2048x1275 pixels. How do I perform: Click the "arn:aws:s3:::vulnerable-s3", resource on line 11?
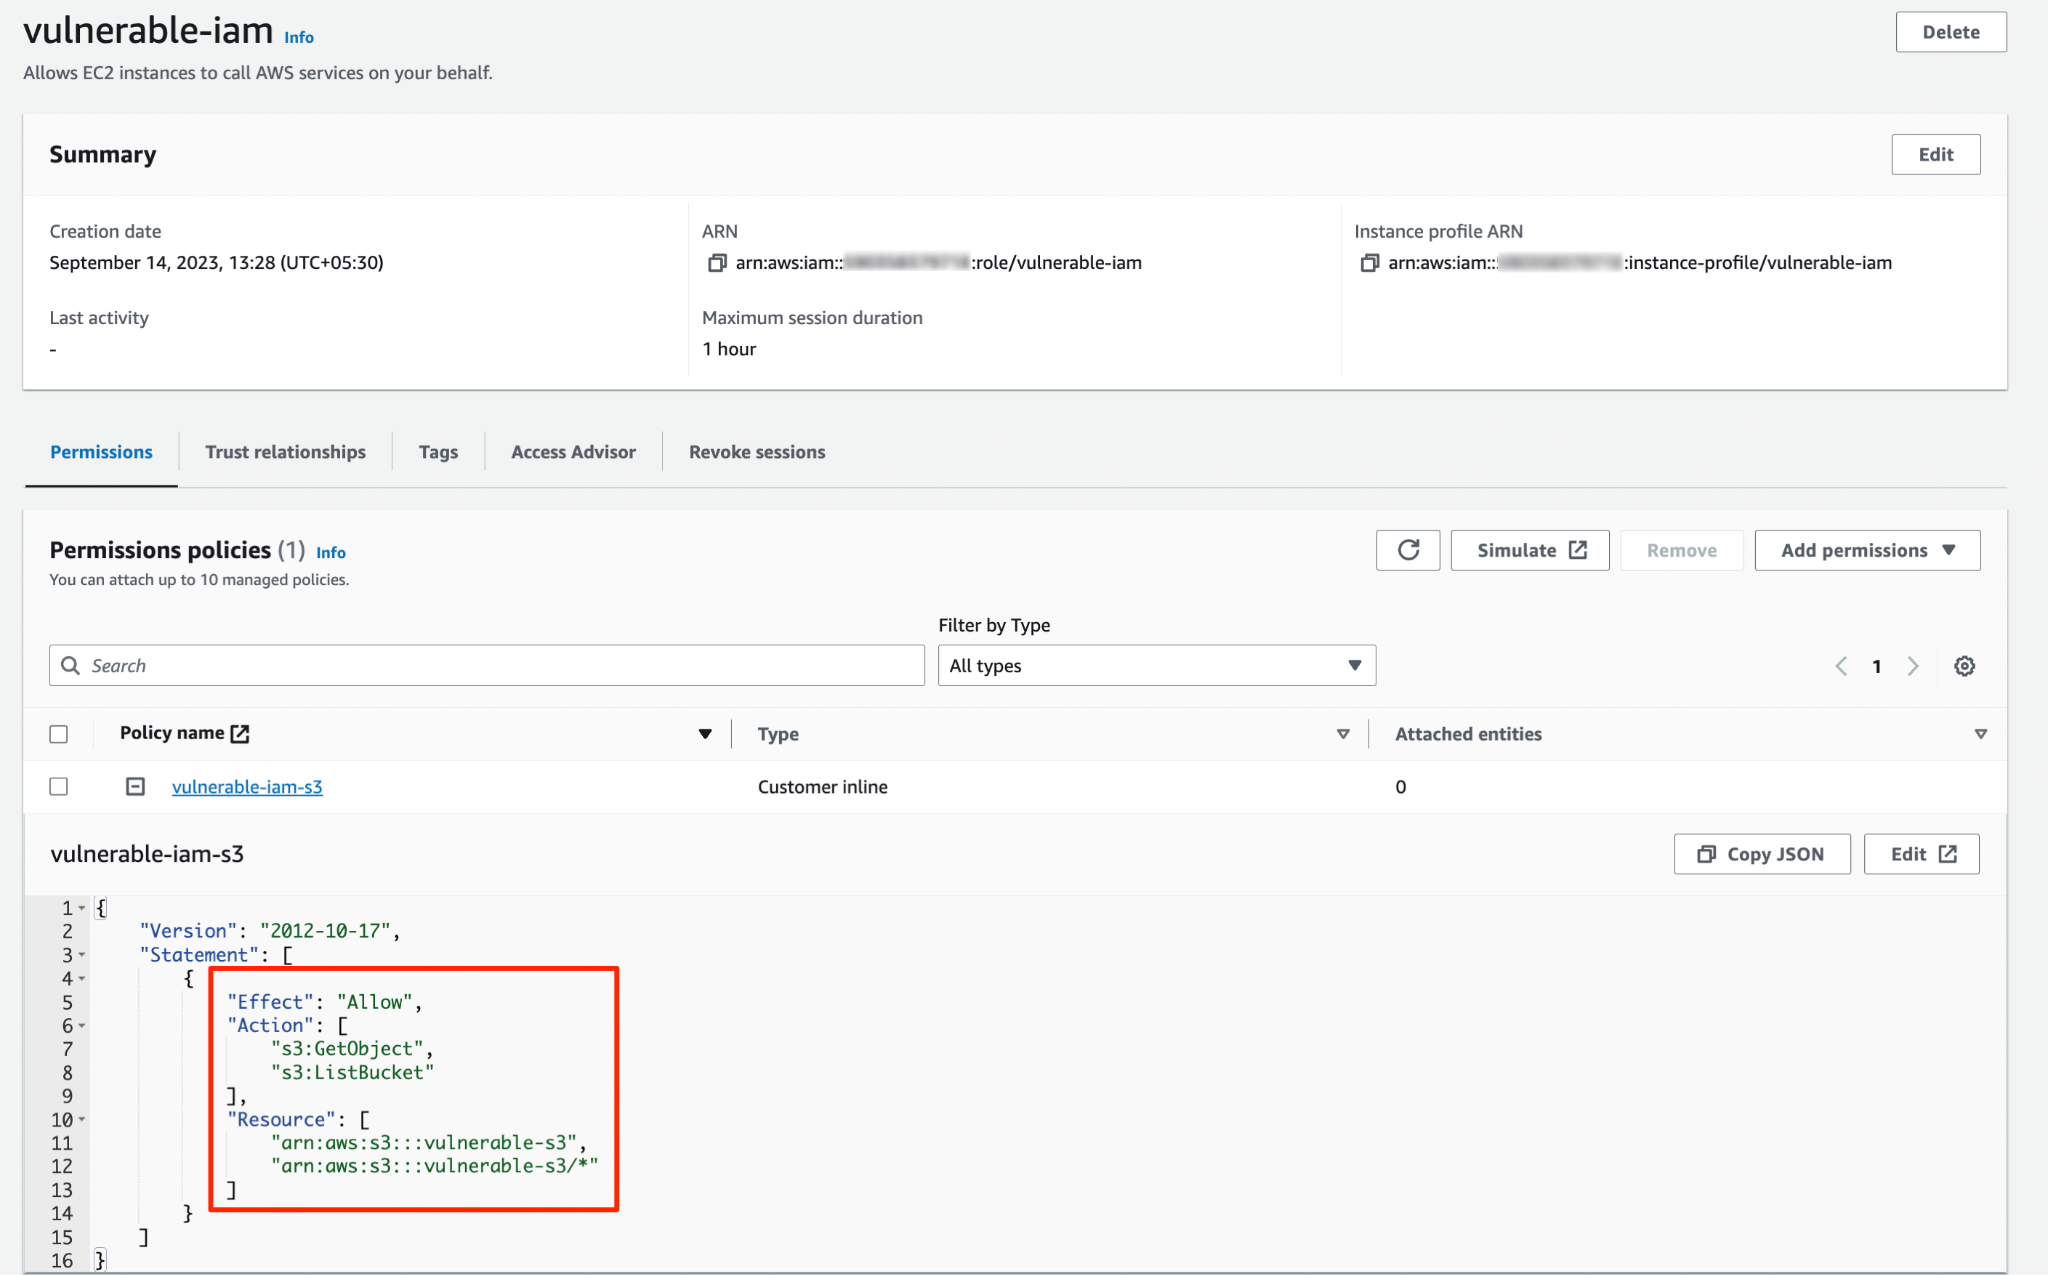coord(428,1143)
